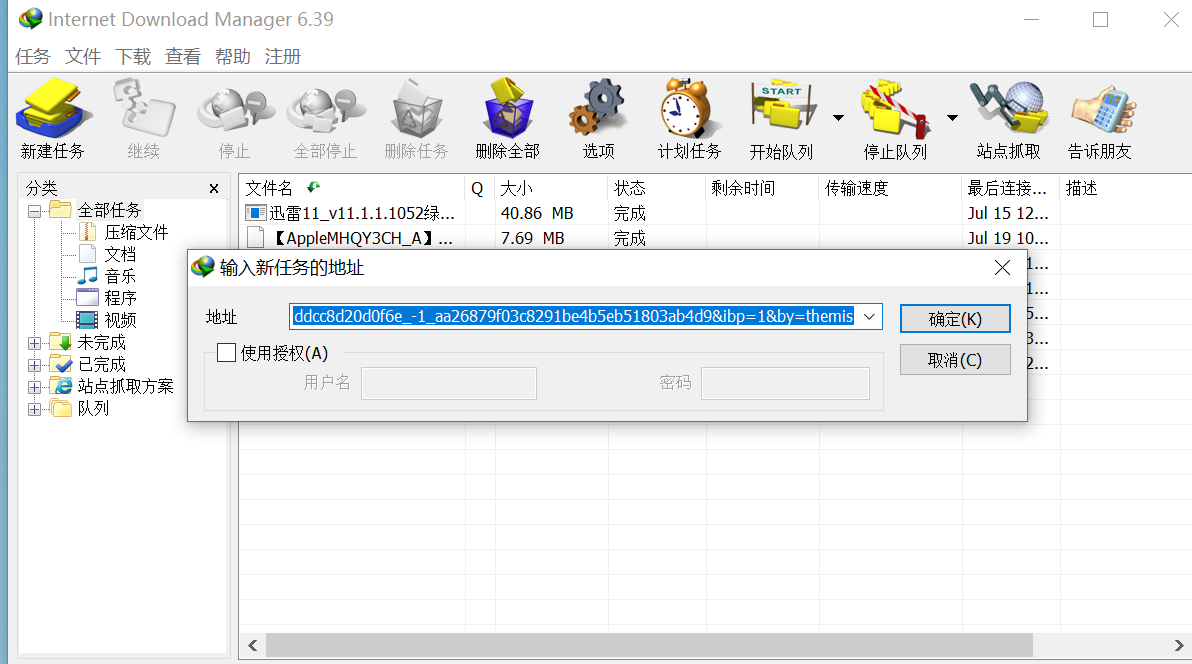
Task: Click the 全部停止 toolbar icon
Action: tap(325, 119)
